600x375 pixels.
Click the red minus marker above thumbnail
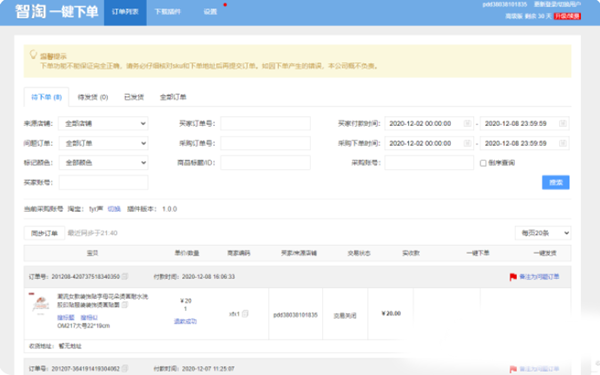point(31,294)
